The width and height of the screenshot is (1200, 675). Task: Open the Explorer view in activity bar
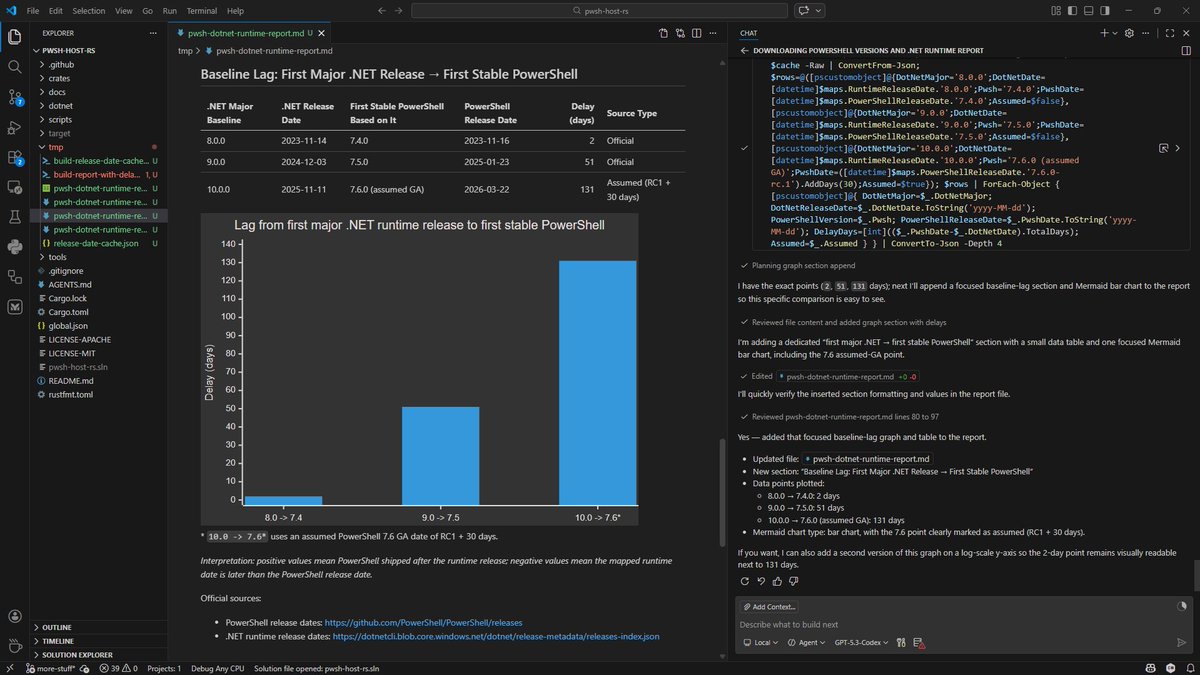15,37
